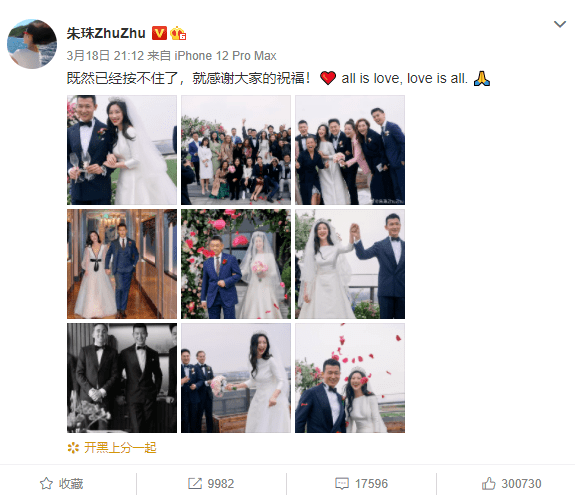Favorite the post with the star icon
The image size is (575, 500).
(x=46, y=483)
